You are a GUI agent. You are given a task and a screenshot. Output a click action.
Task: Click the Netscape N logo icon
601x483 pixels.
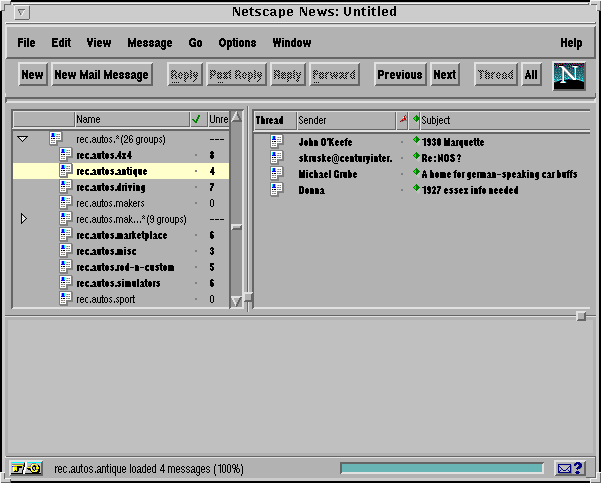coord(569,76)
